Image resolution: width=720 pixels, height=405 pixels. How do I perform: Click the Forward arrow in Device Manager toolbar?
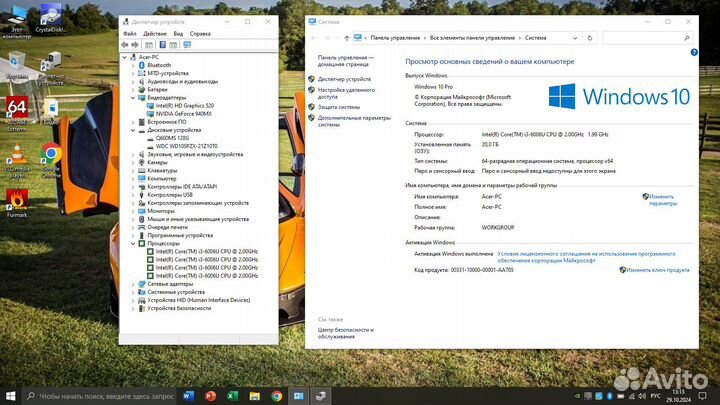pyautogui.click(x=135, y=45)
